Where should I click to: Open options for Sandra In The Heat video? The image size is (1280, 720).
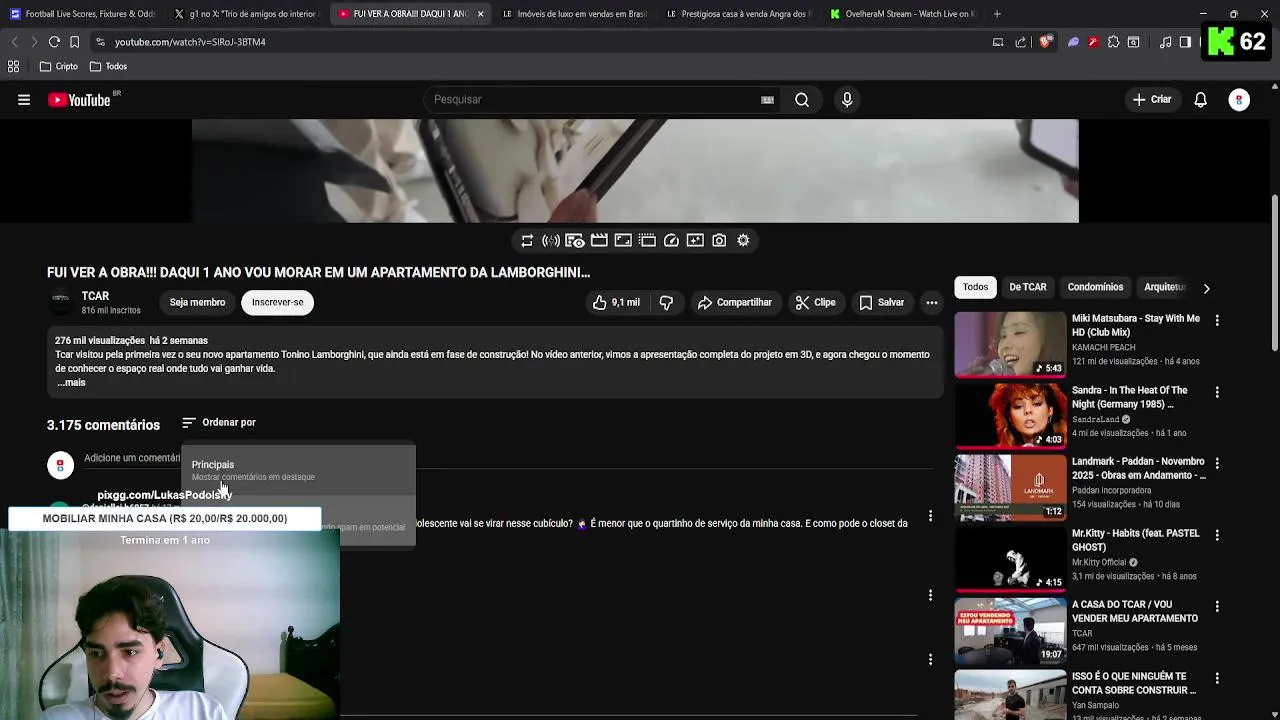(x=1217, y=392)
